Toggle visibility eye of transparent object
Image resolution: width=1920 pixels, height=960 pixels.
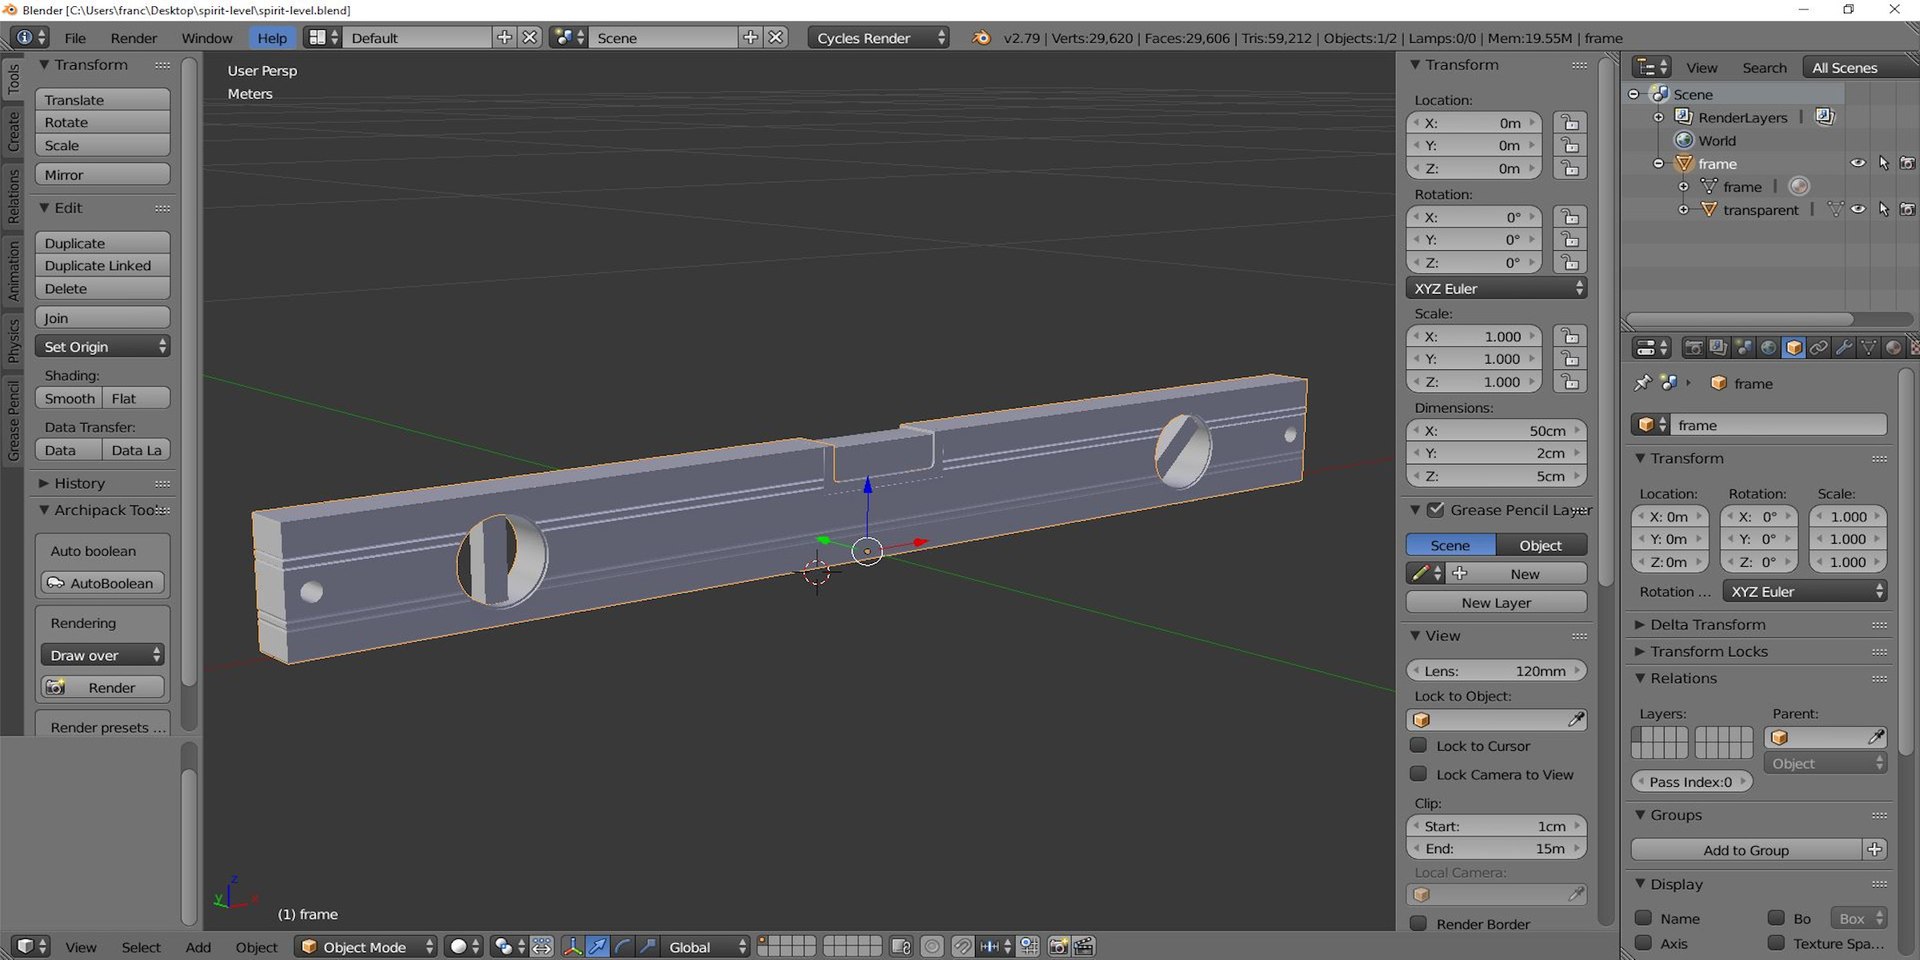1858,209
